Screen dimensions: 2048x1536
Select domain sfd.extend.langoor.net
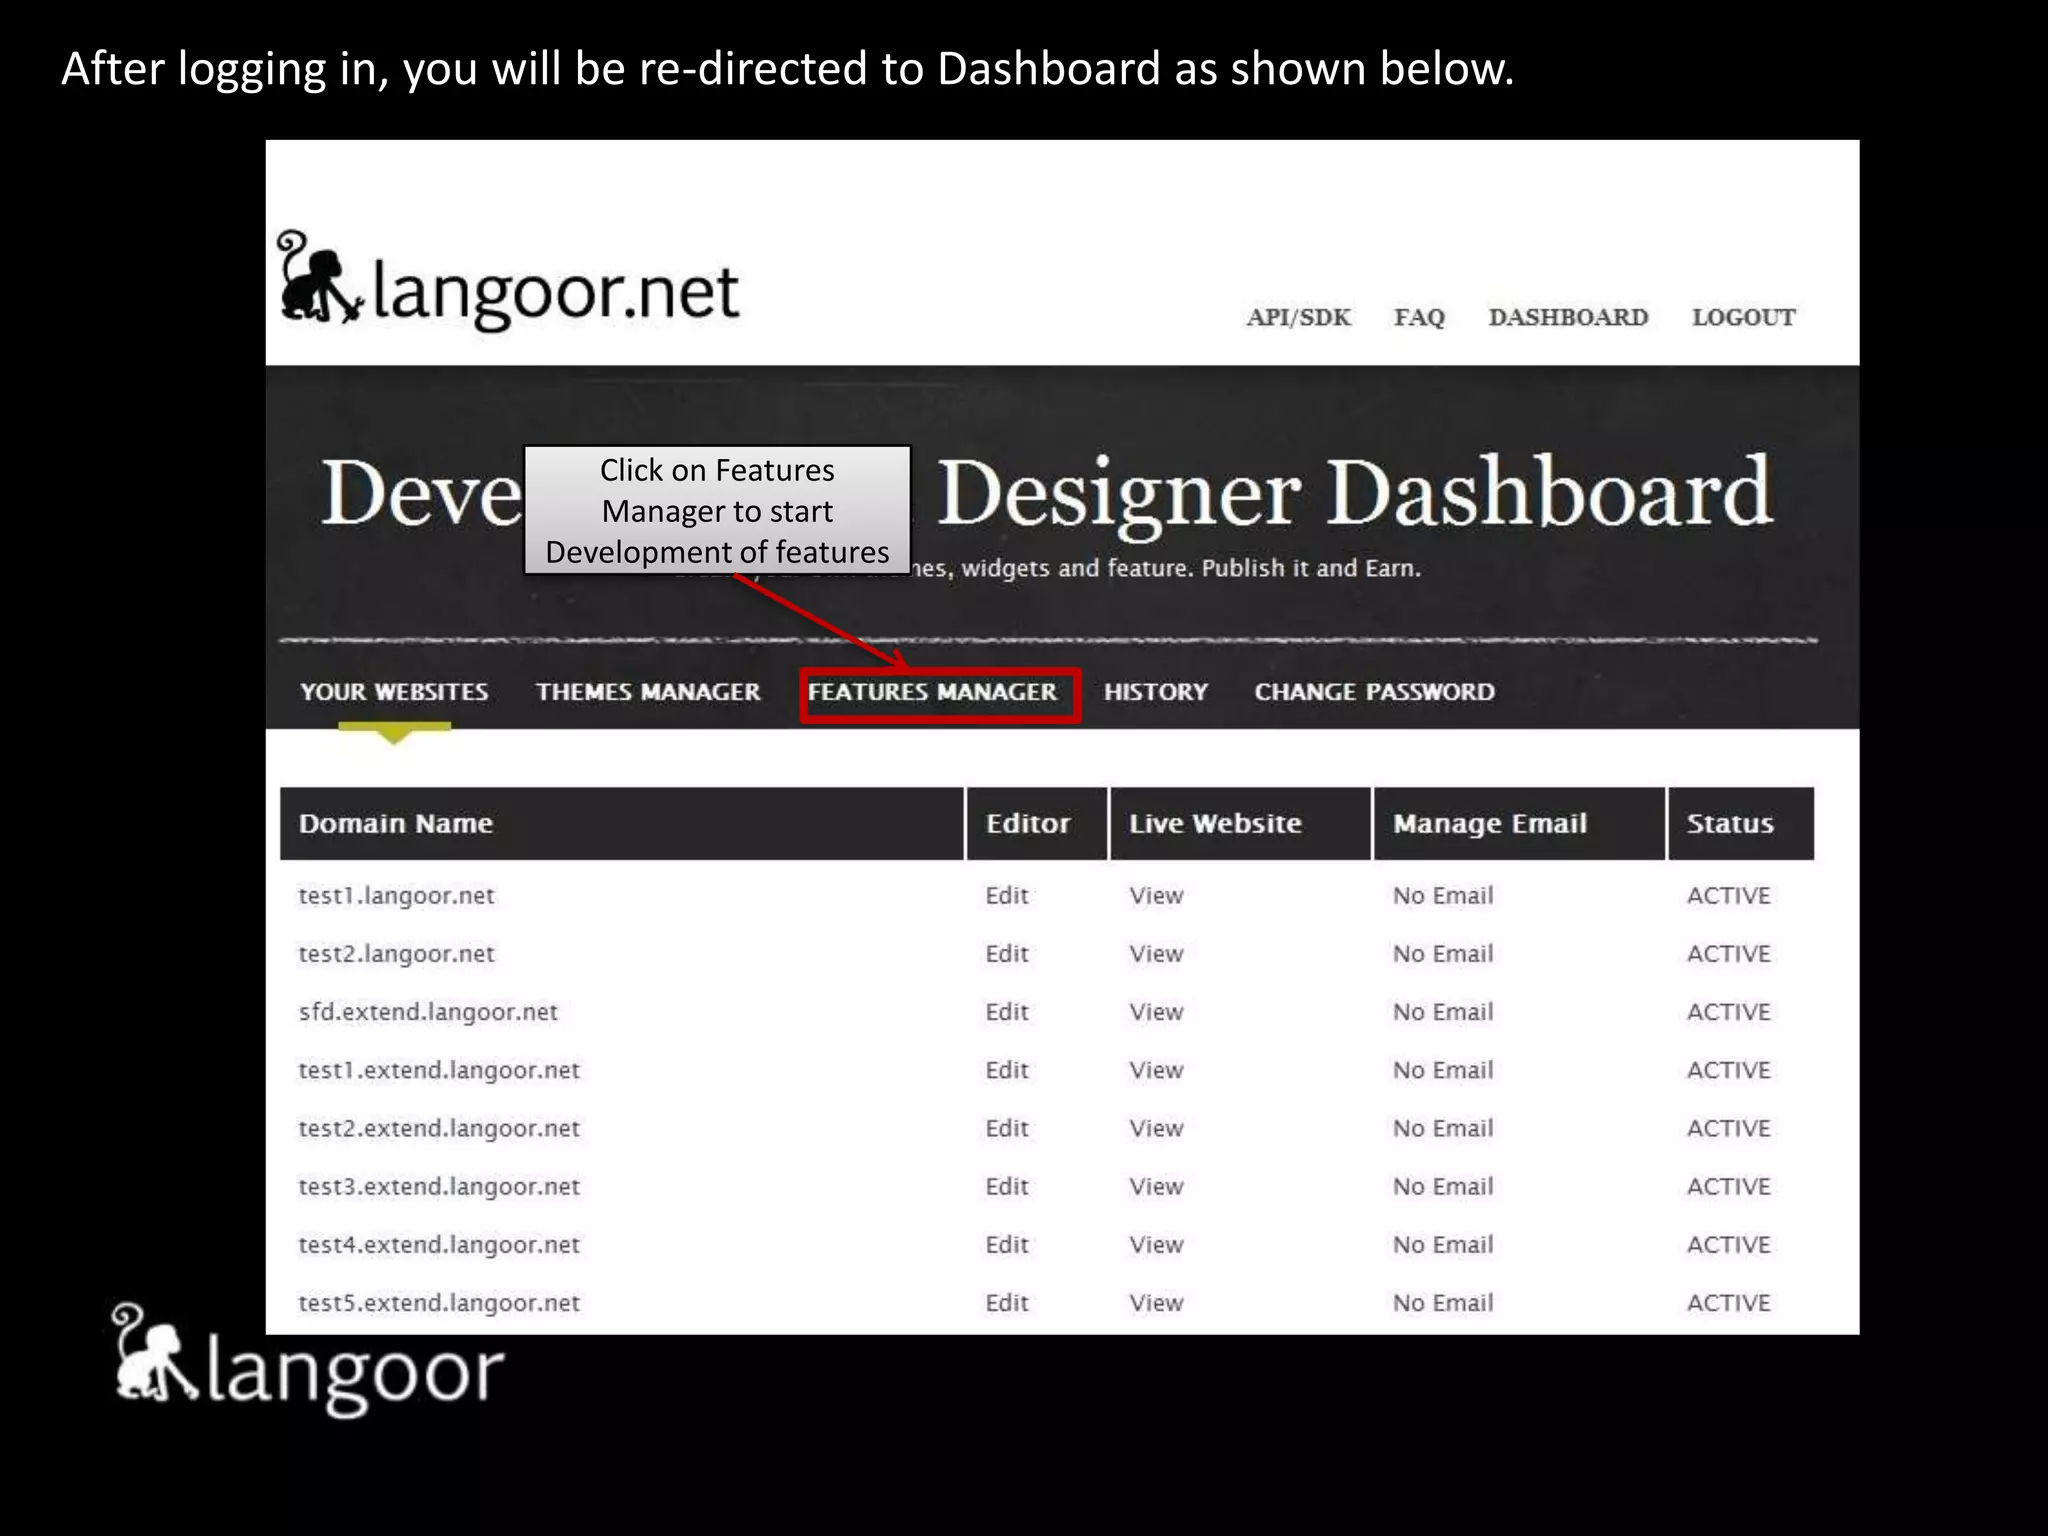tap(428, 1012)
